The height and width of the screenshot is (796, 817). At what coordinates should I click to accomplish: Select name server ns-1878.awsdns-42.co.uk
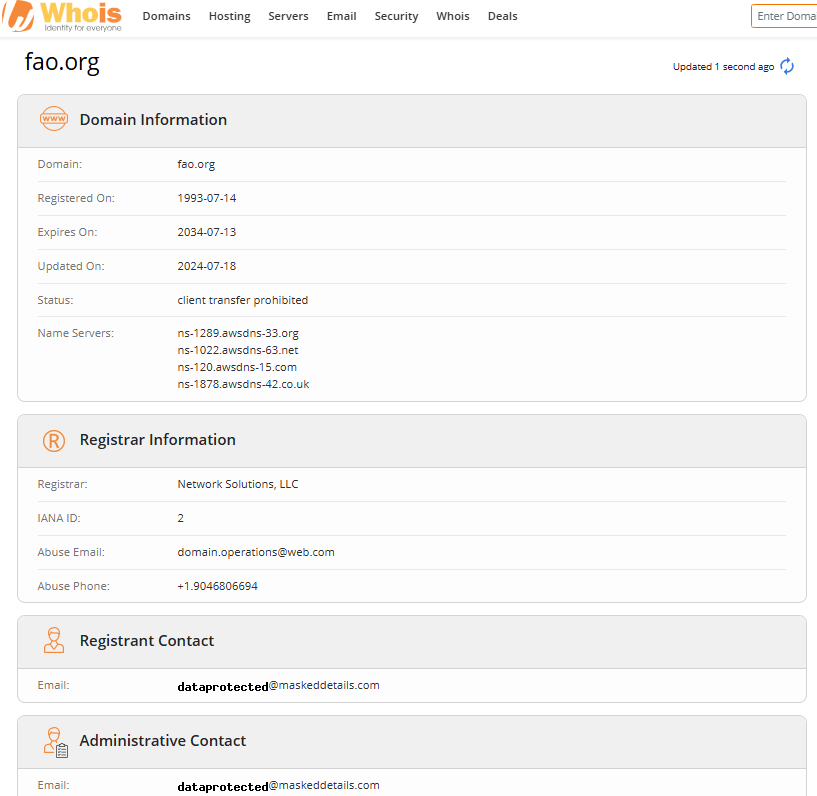click(243, 384)
